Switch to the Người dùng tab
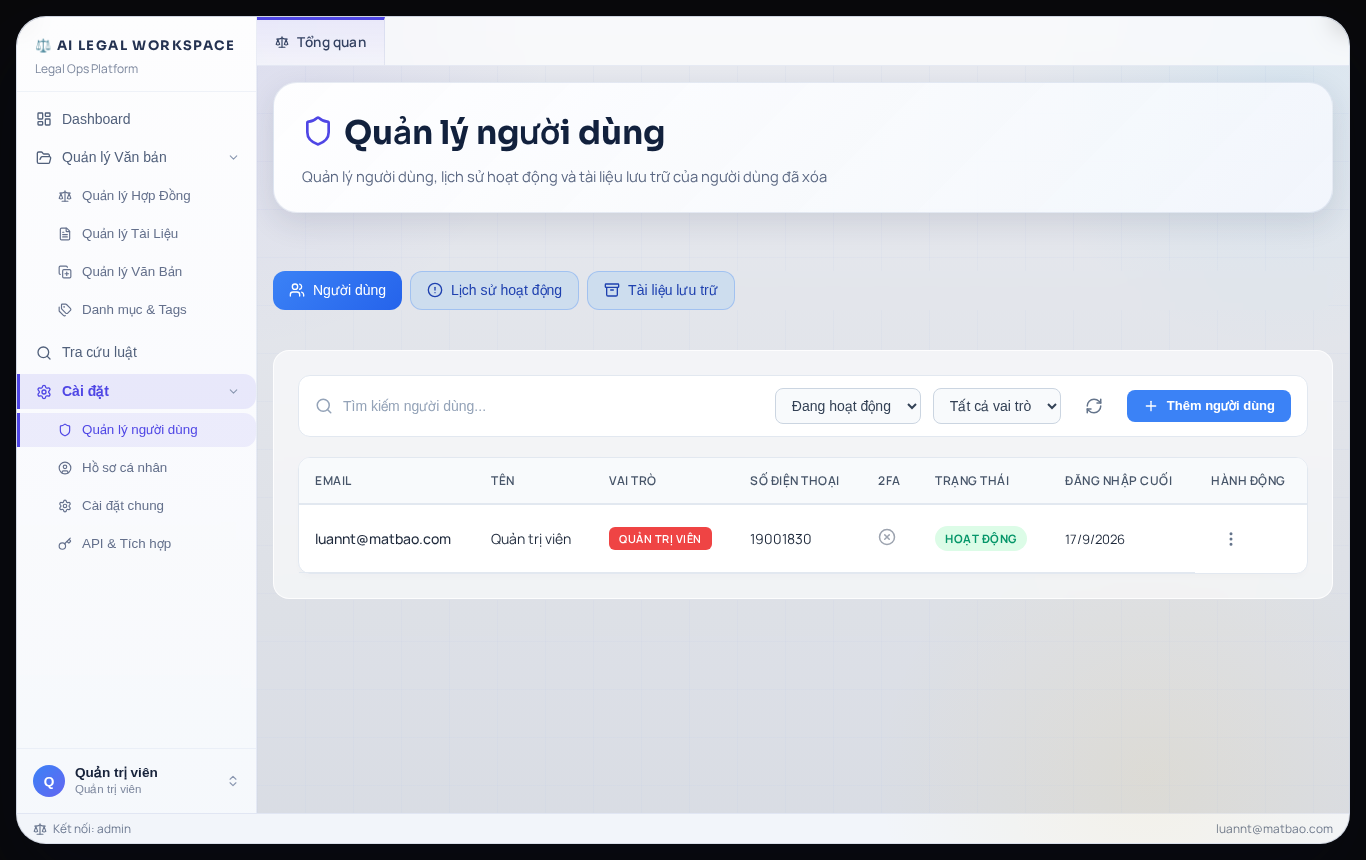 (x=337, y=290)
